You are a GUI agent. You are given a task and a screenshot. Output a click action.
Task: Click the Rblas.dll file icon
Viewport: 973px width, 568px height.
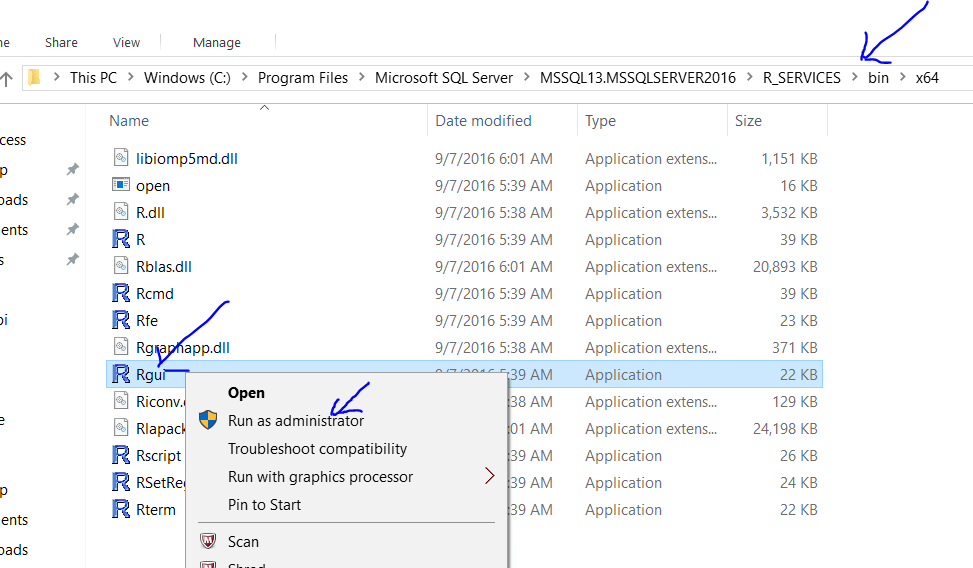click(x=121, y=266)
